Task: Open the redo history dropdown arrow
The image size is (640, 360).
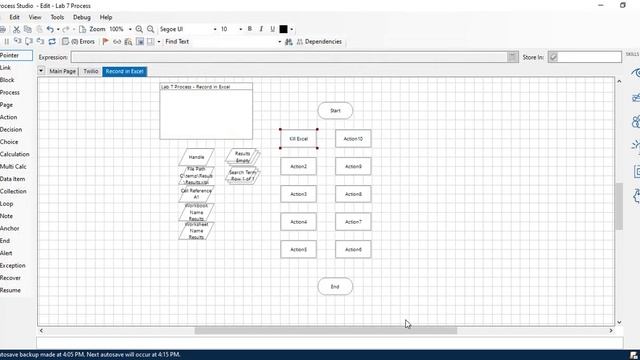Action: pos(73,29)
